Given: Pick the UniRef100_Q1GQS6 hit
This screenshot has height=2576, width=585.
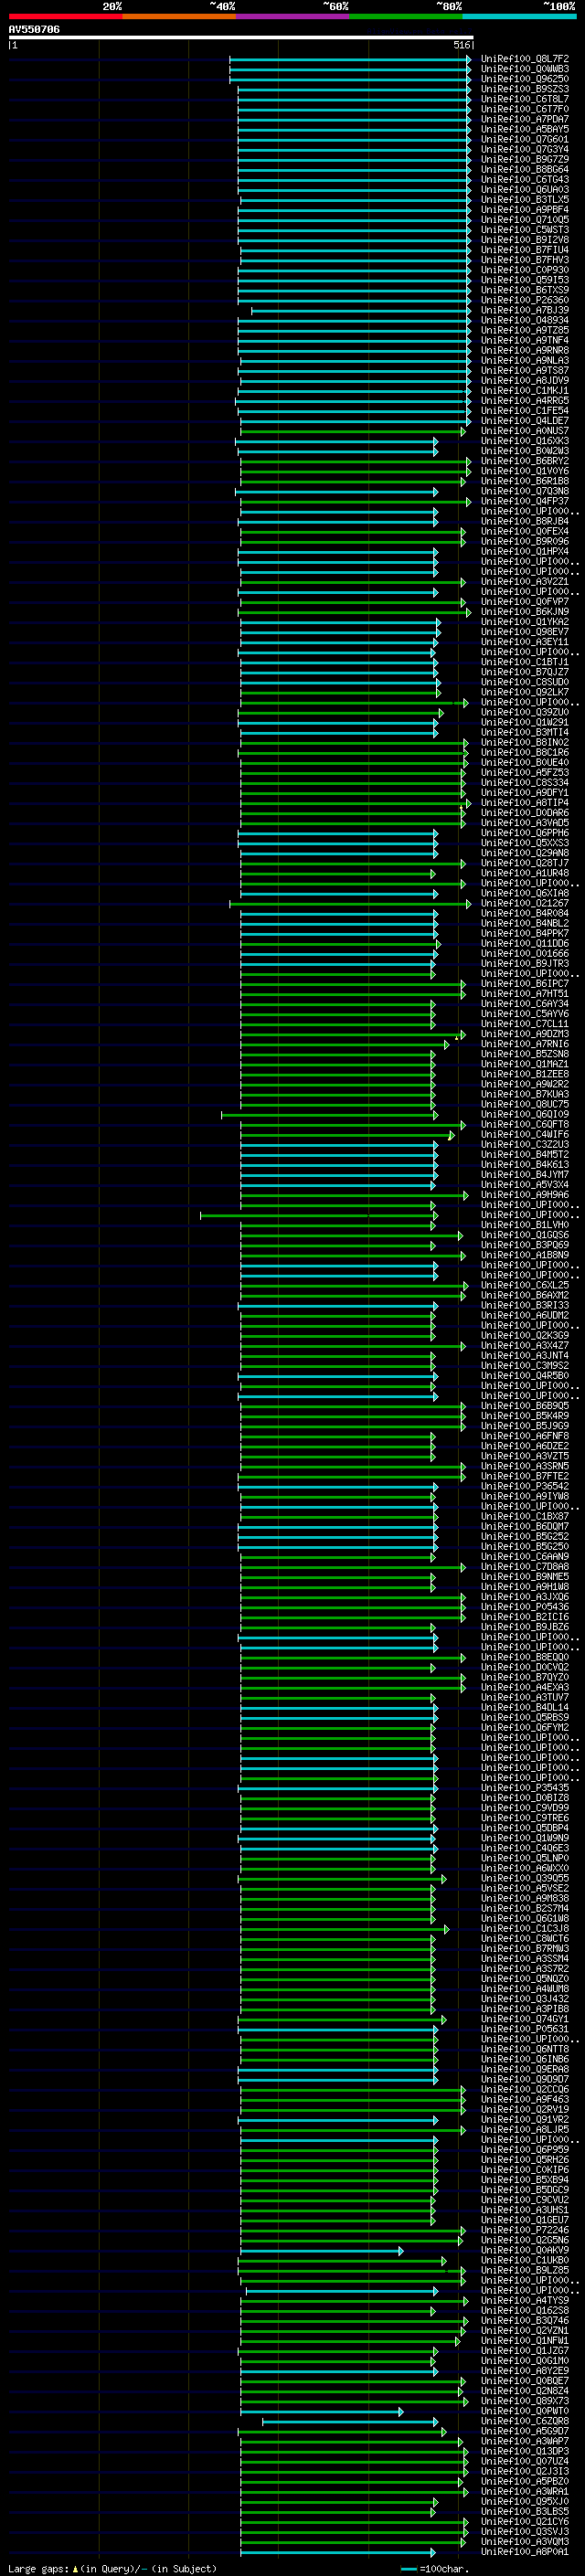Looking at the screenshot, I should pos(525,1235).
